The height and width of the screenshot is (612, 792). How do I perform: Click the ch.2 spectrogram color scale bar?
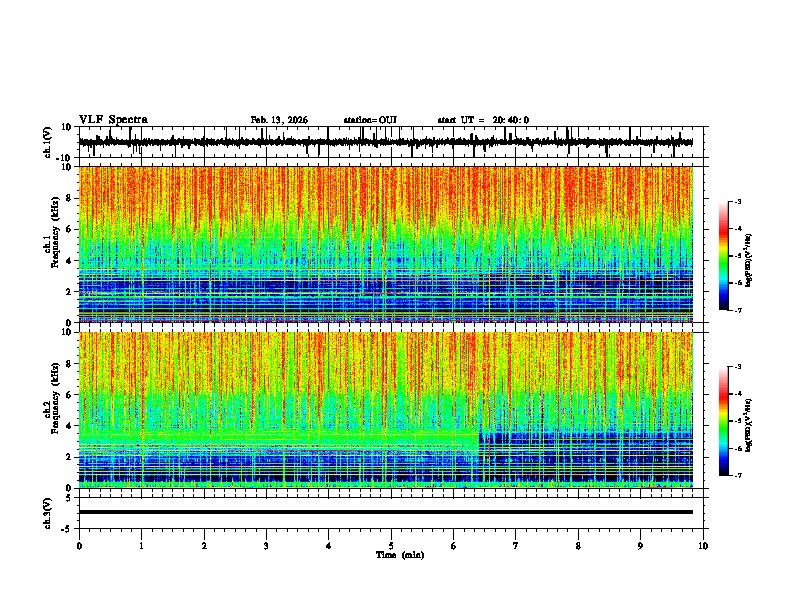click(724, 421)
